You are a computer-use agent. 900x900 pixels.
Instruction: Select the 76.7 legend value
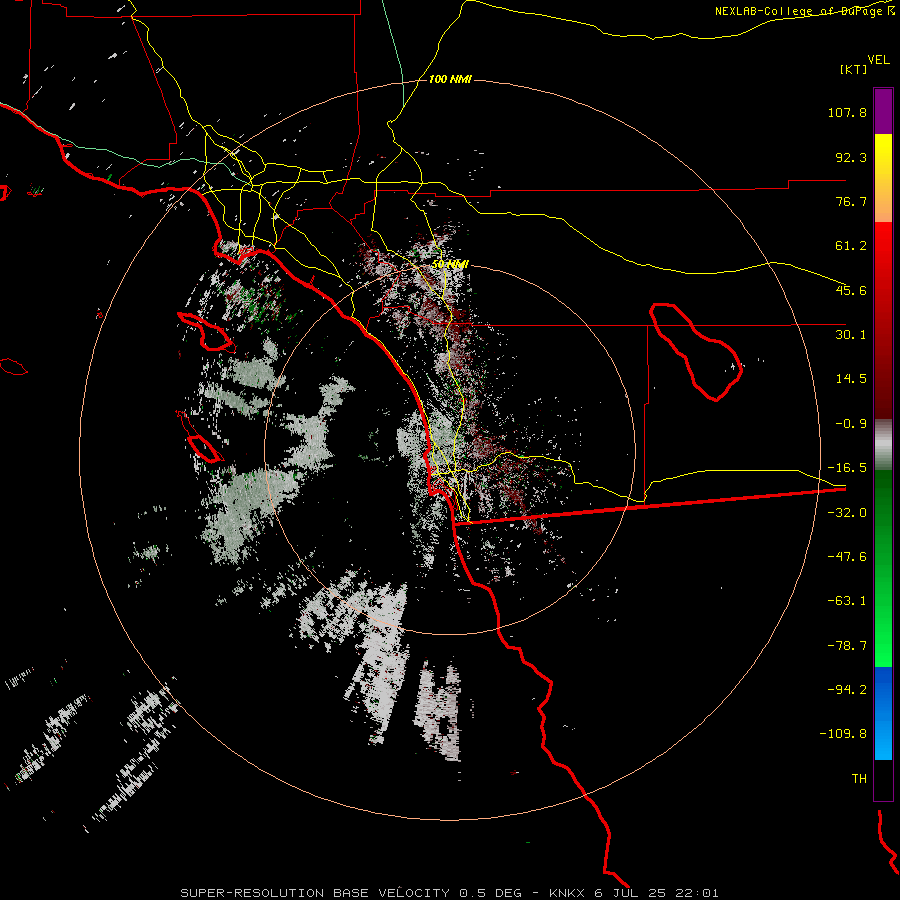pos(851,201)
